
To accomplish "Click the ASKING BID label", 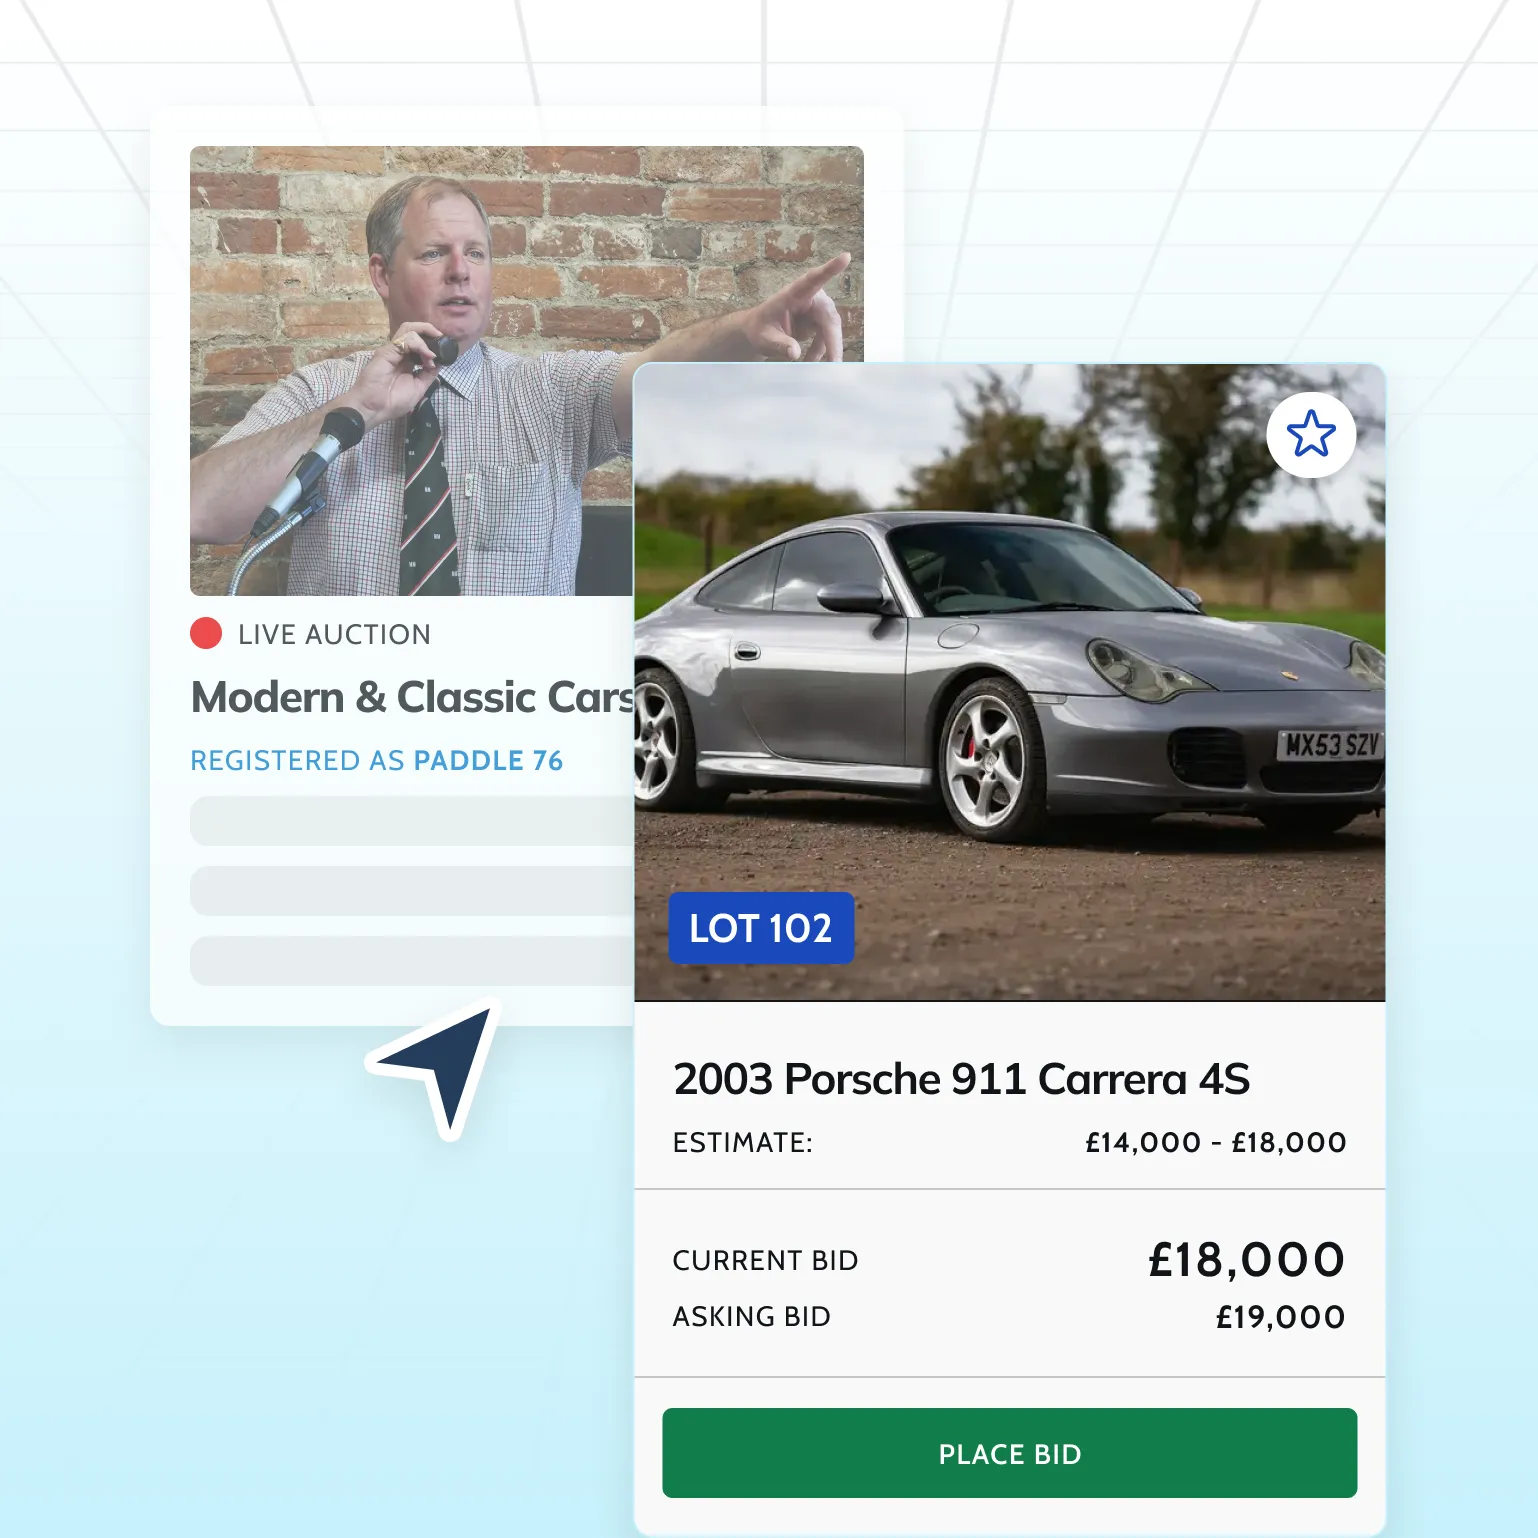I will [x=751, y=1317].
